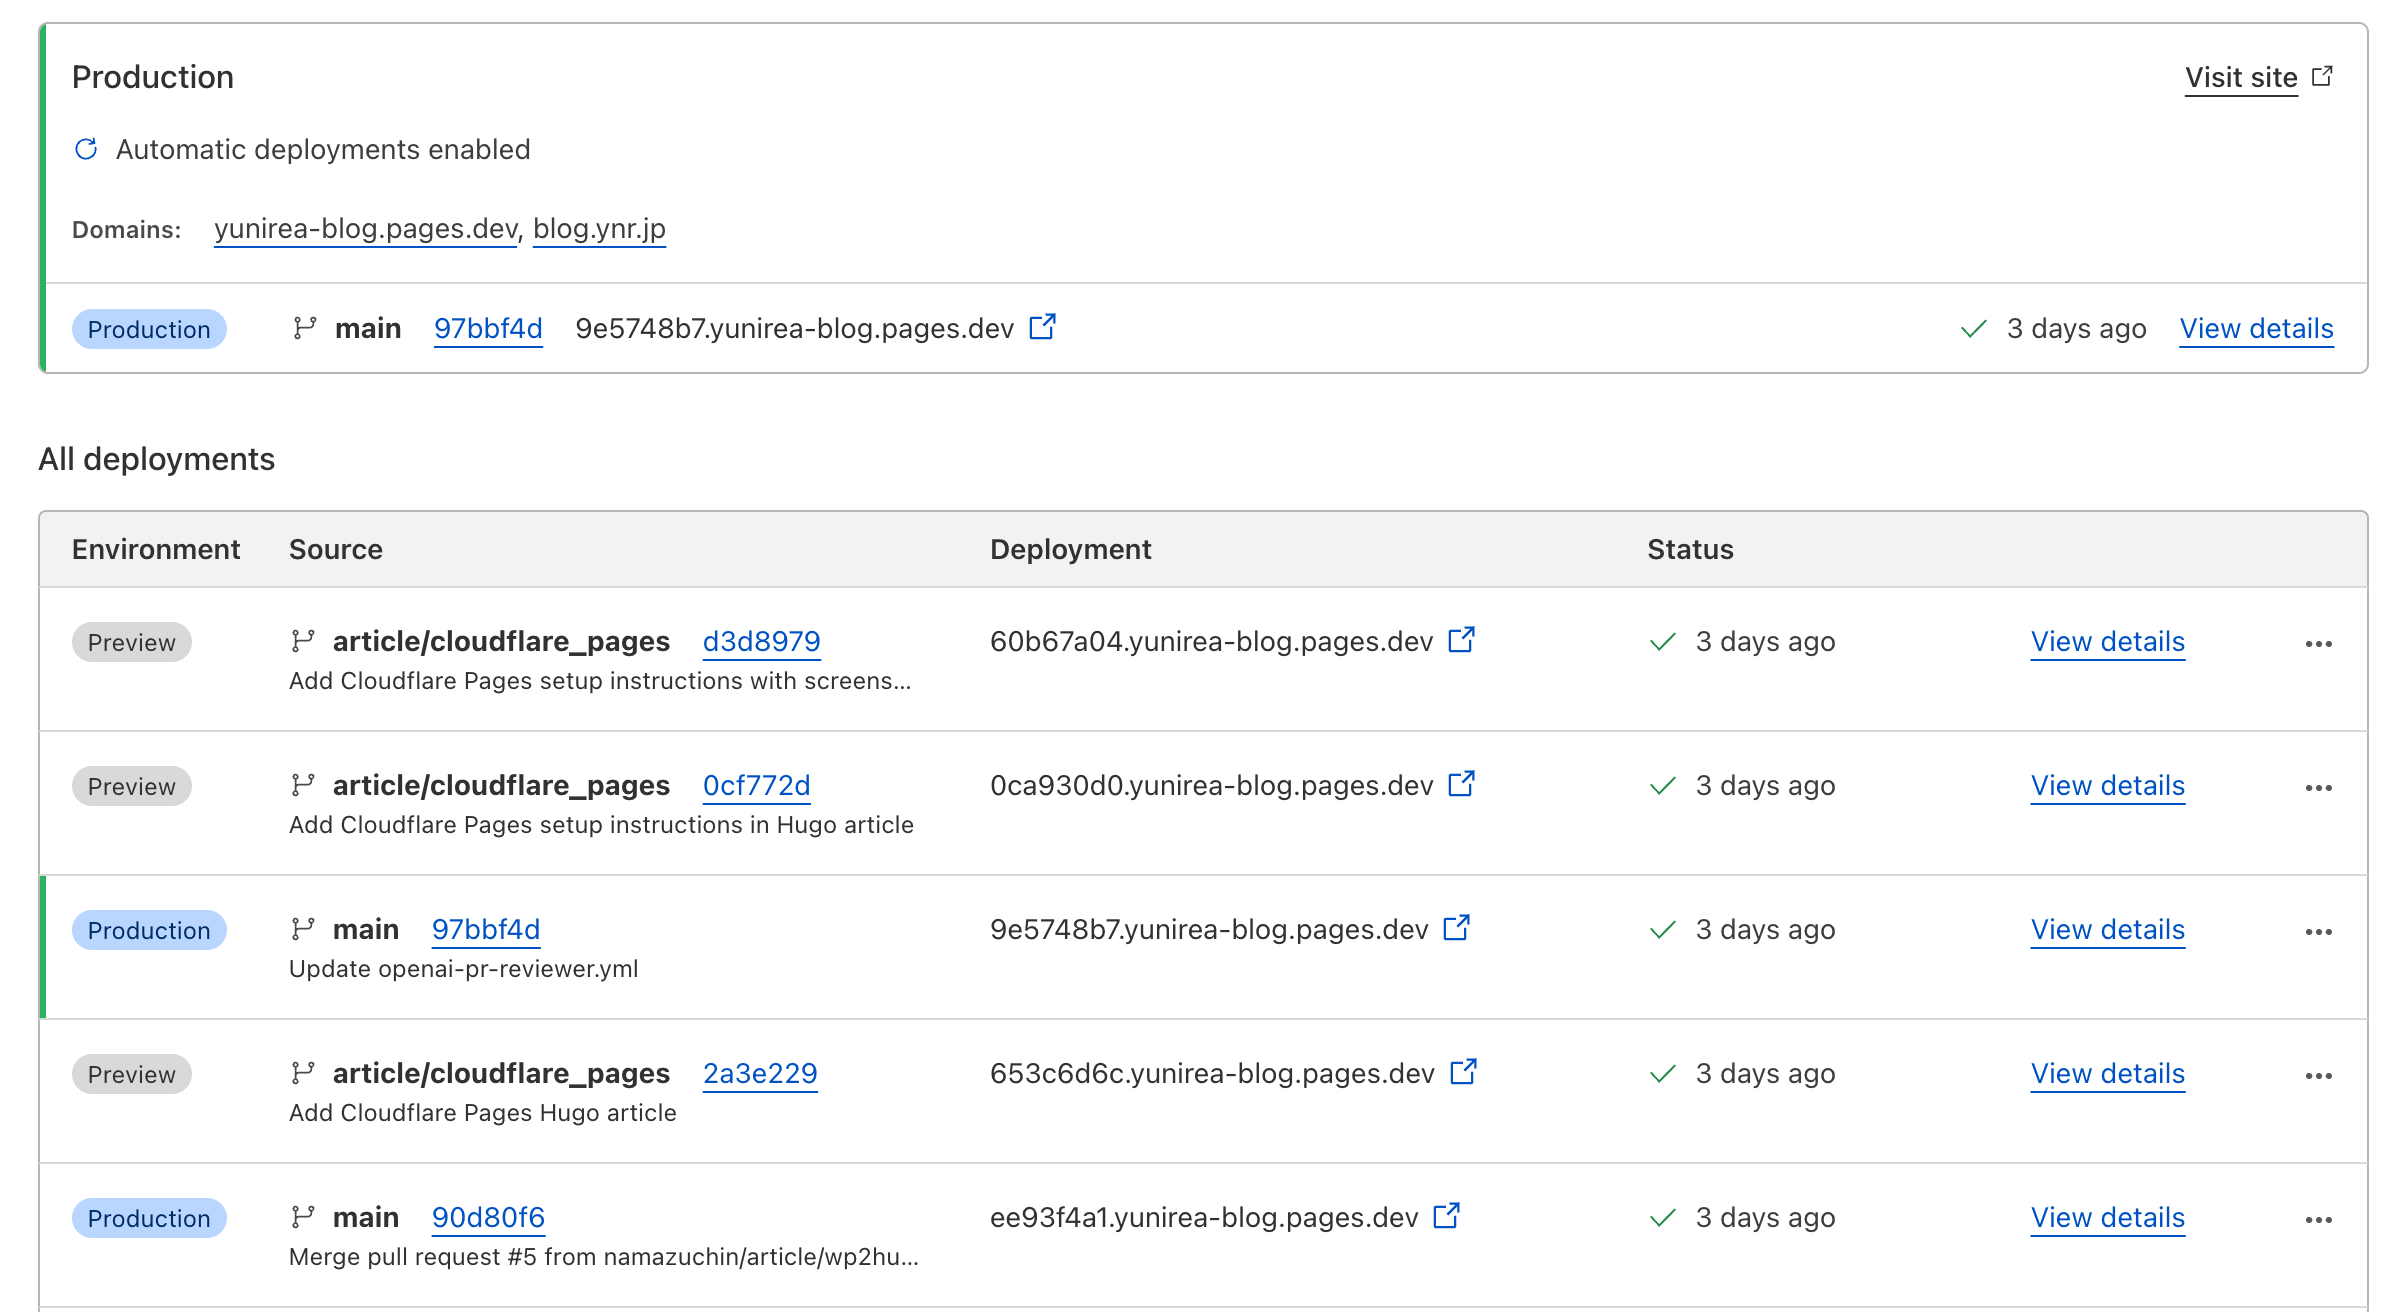Screen dimensions: 2390x1312
Task: Click Visit site link
Action: pyautogui.click(x=2240, y=77)
